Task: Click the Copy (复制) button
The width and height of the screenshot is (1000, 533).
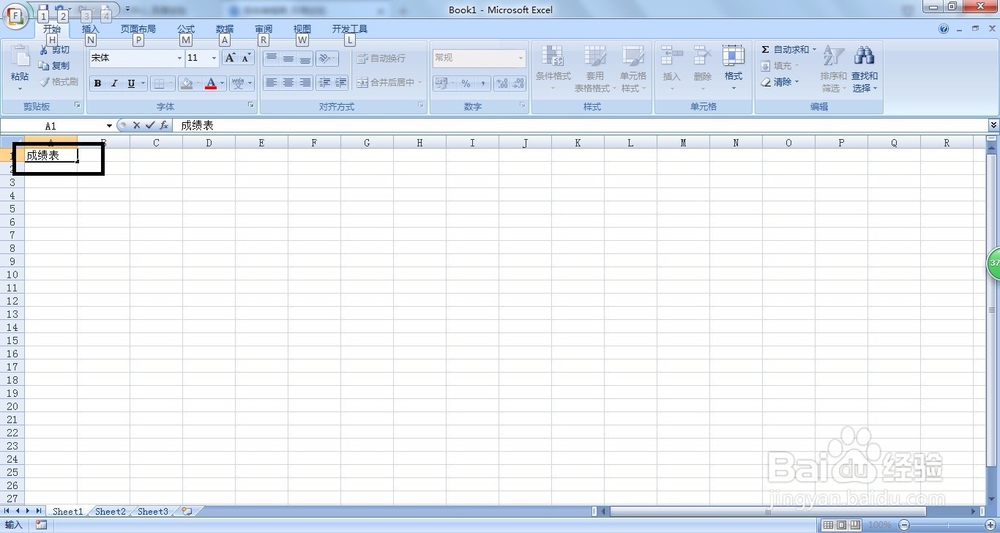Action: 54,66
